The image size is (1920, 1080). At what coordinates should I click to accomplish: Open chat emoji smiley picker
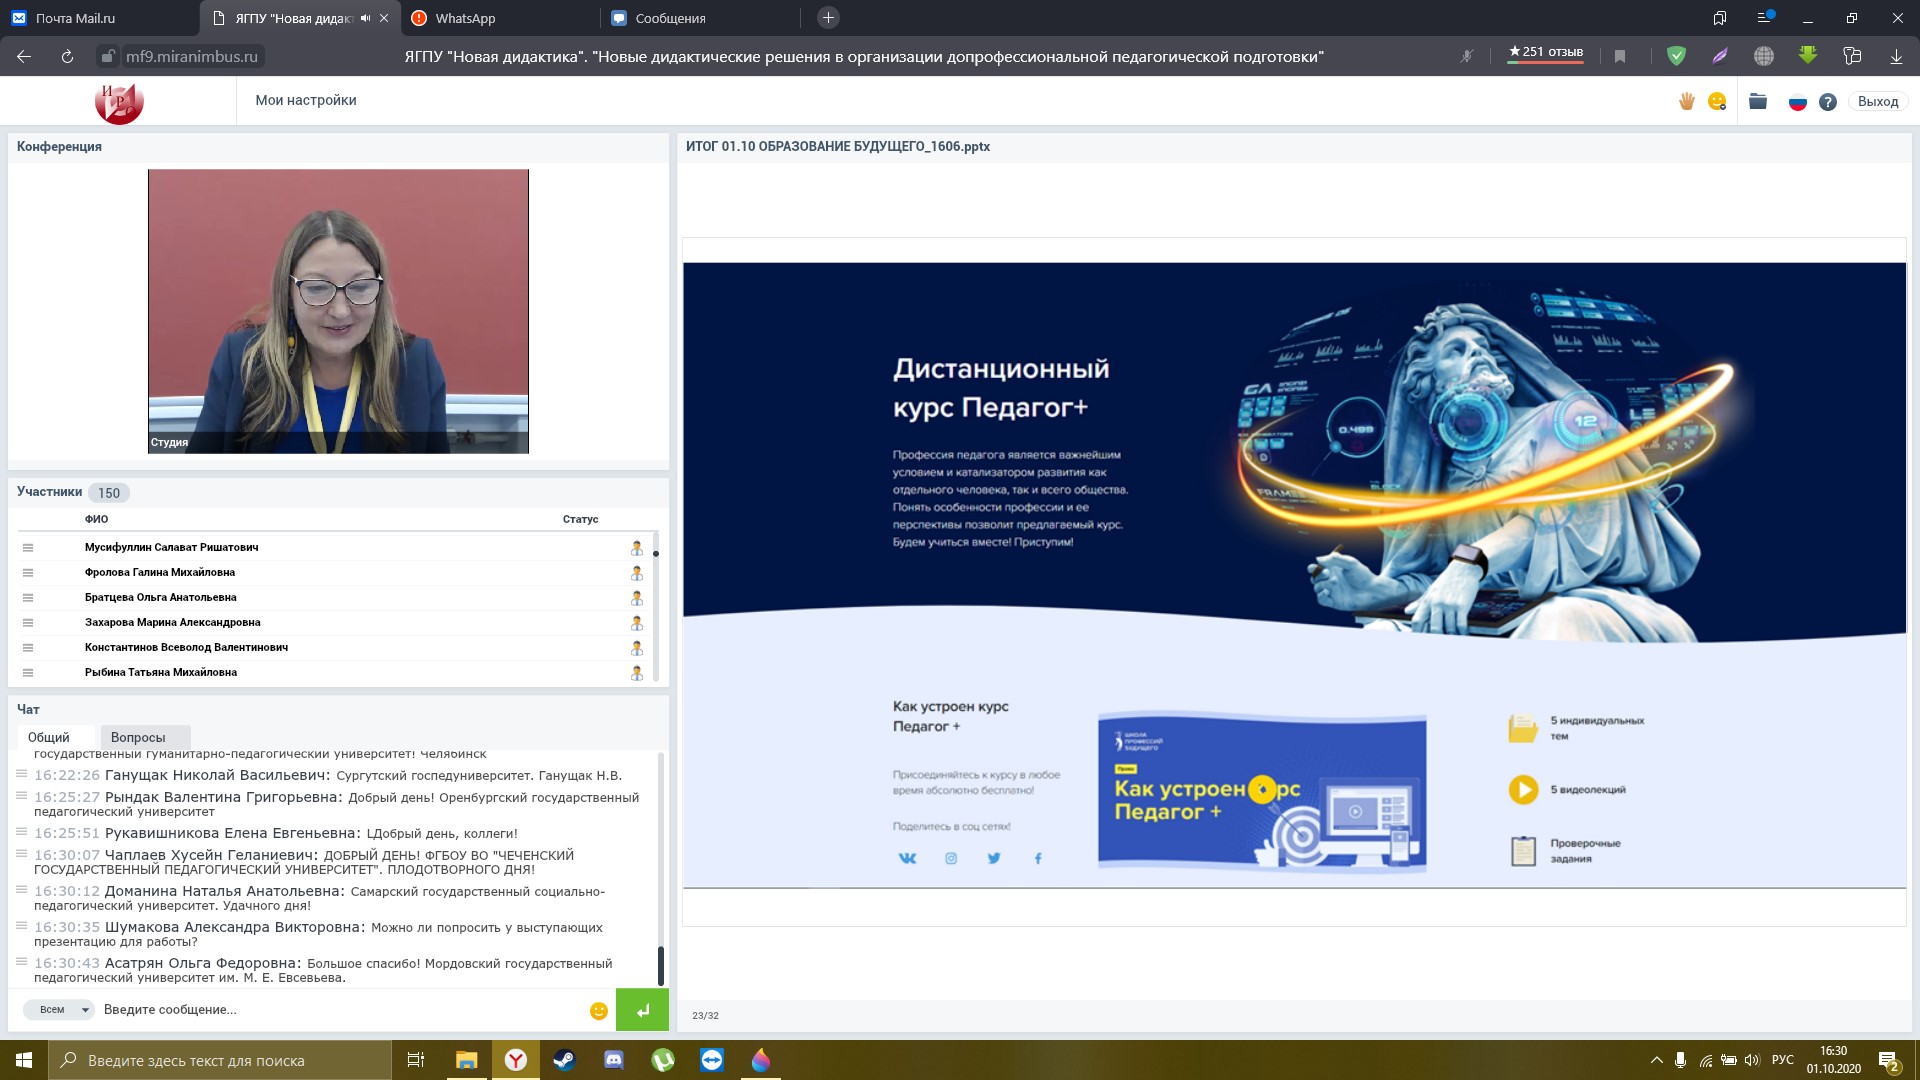pos(599,1010)
